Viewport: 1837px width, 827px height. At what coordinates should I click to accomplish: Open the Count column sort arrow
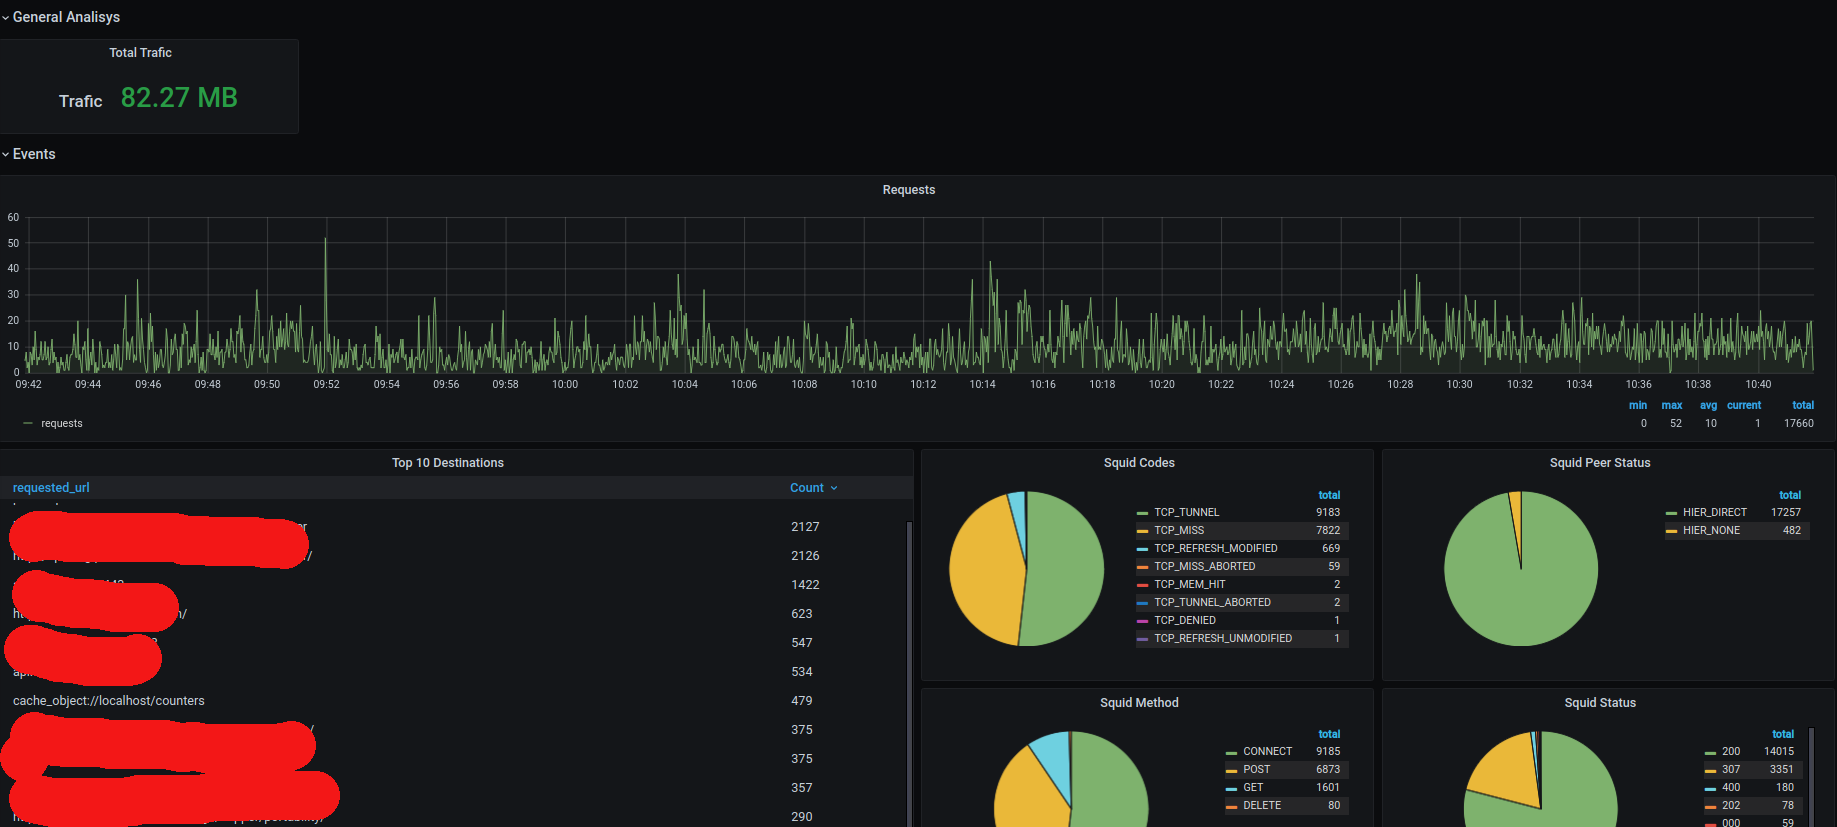[834, 488]
